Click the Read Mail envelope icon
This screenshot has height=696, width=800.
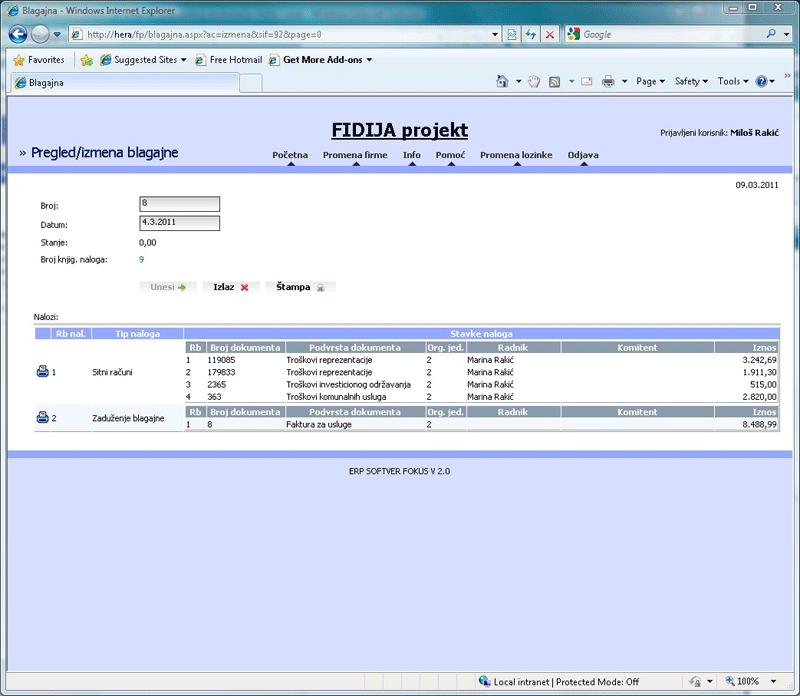[x=587, y=81]
